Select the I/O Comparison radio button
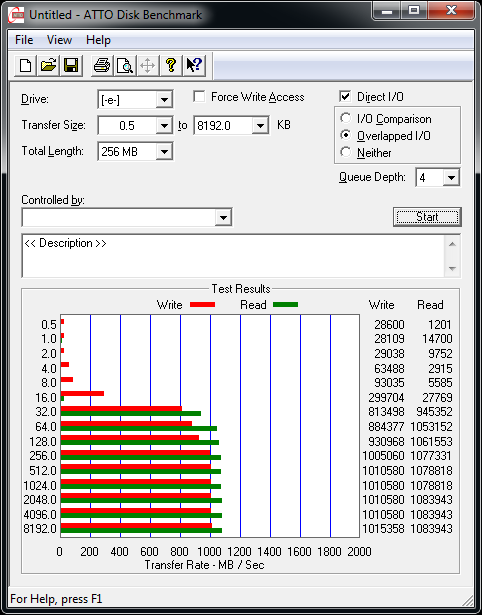The height and width of the screenshot is (615, 482). 346,118
